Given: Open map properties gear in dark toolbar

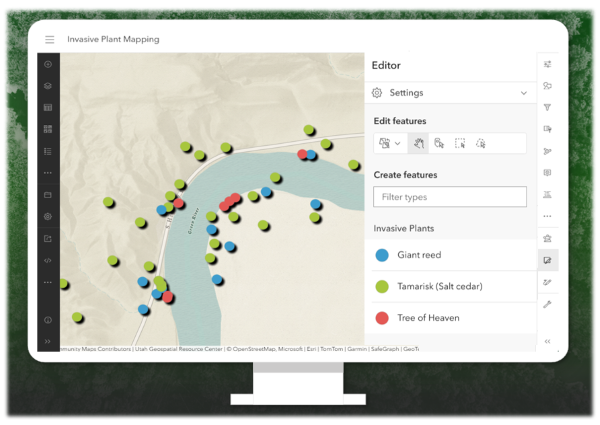Looking at the screenshot, I should (48, 217).
